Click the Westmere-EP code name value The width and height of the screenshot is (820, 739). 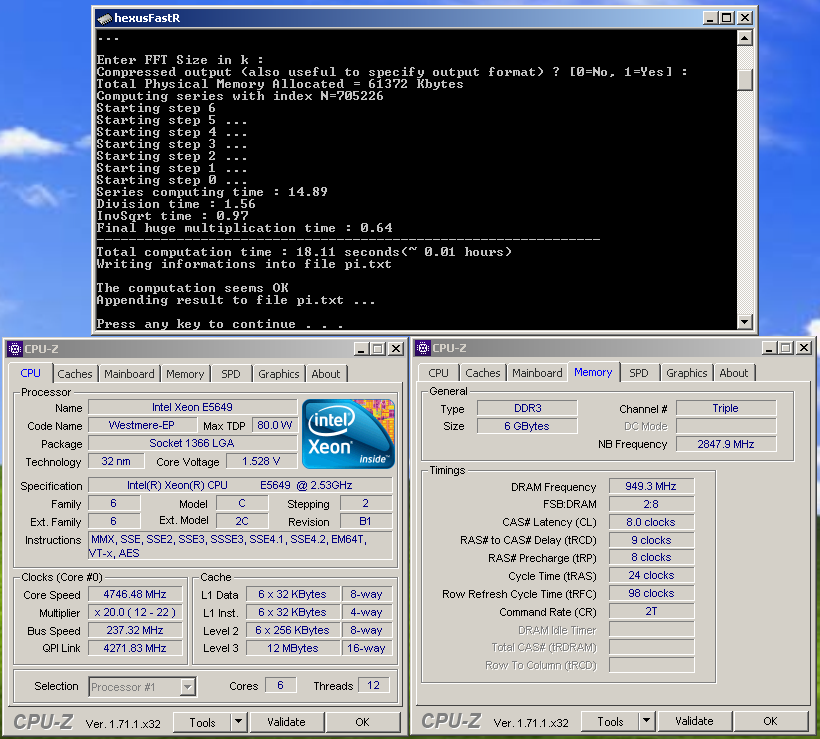click(x=141, y=425)
